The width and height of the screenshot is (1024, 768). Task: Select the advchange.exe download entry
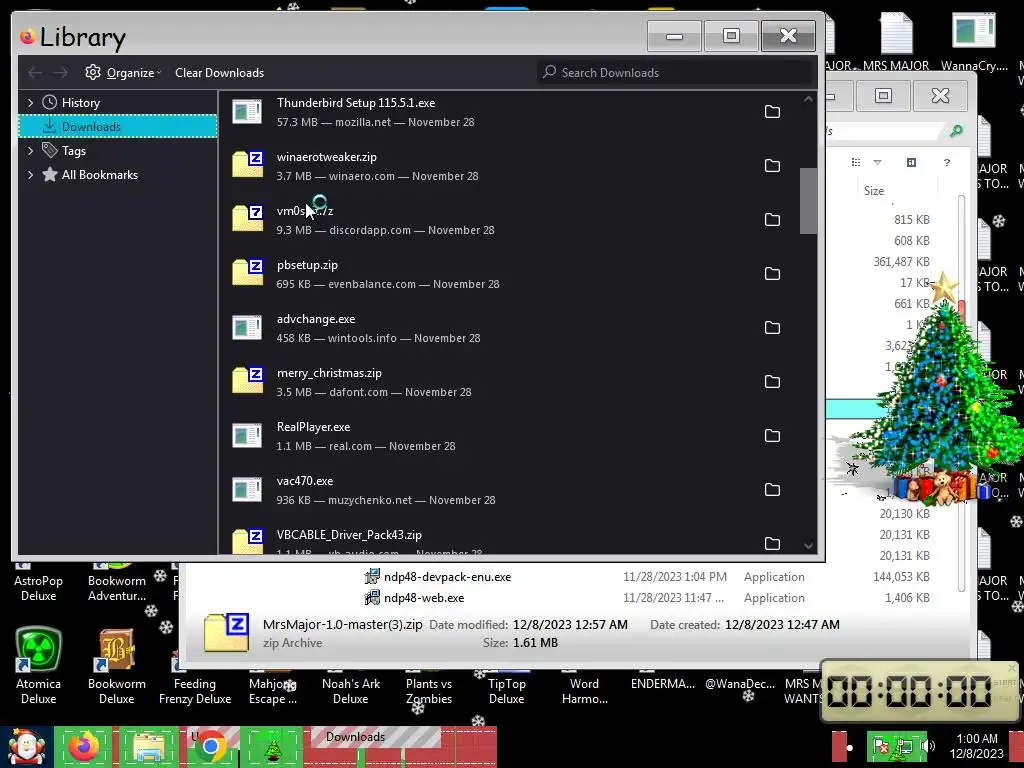point(509,328)
